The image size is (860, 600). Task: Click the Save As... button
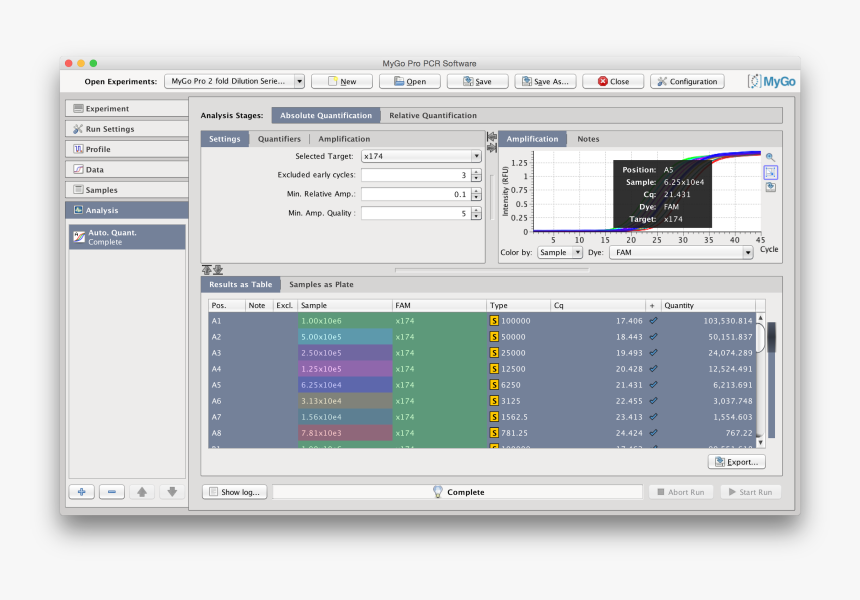click(545, 82)
